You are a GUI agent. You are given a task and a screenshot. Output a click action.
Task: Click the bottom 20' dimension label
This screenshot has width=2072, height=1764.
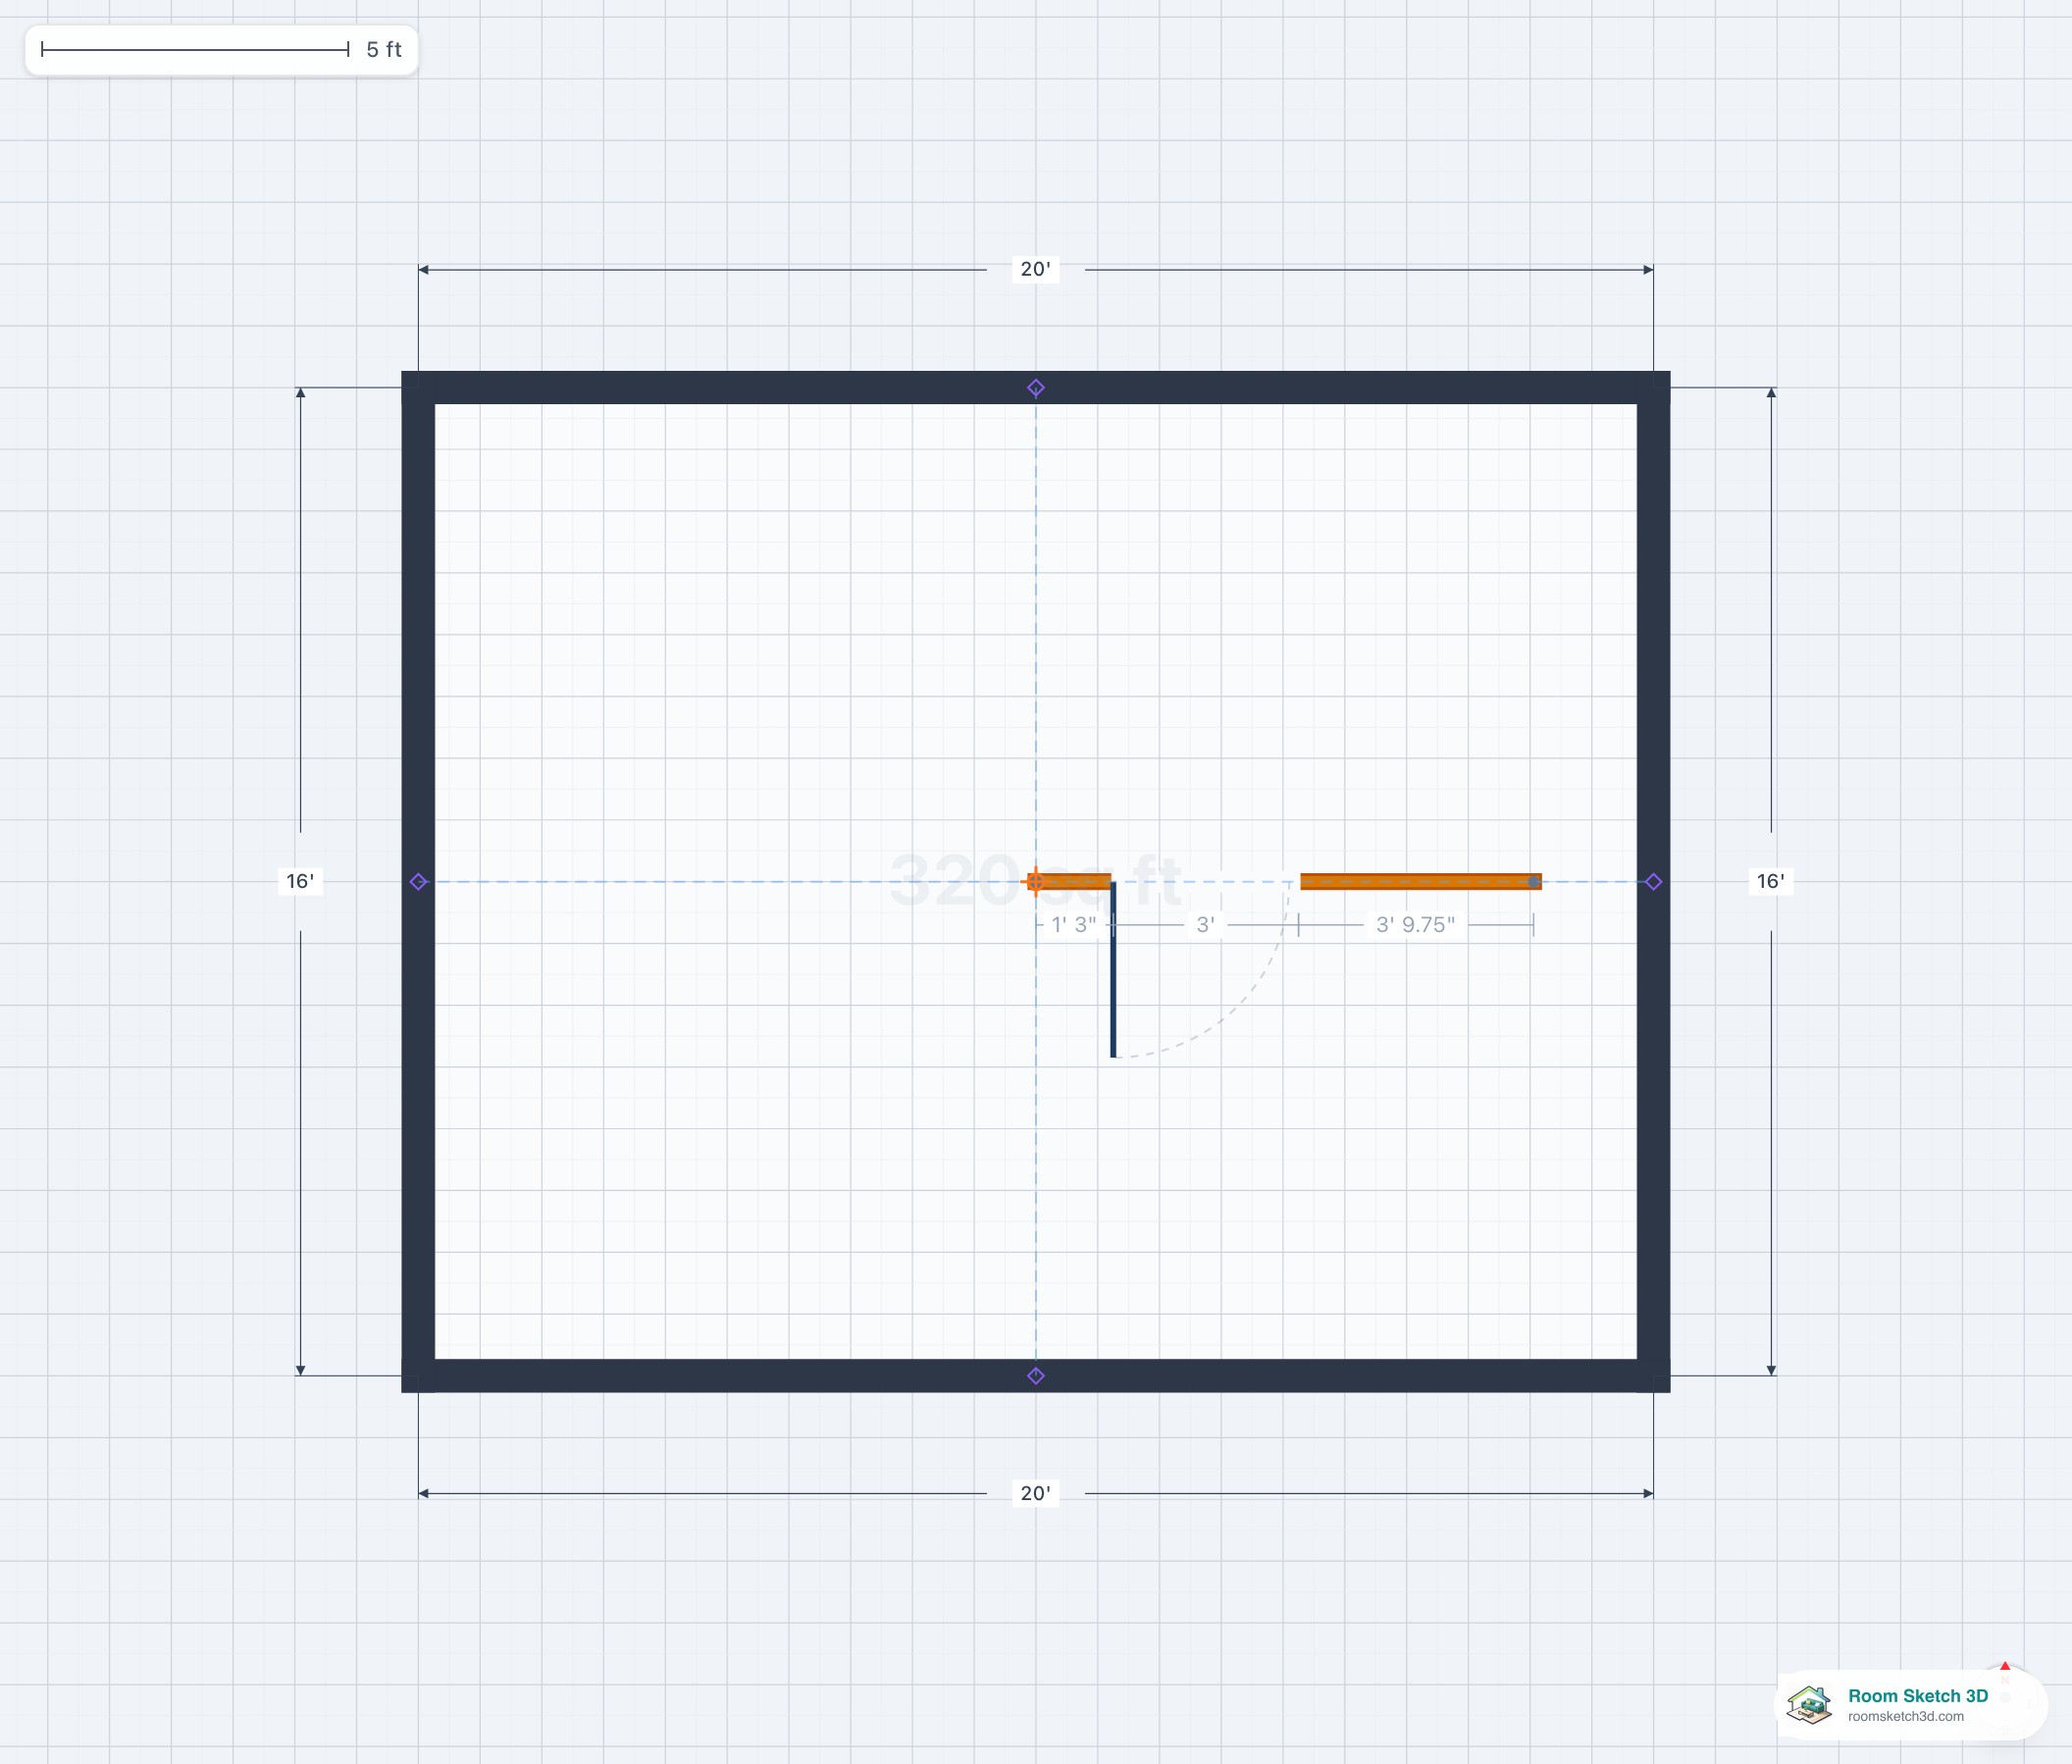[1036, 1493]
